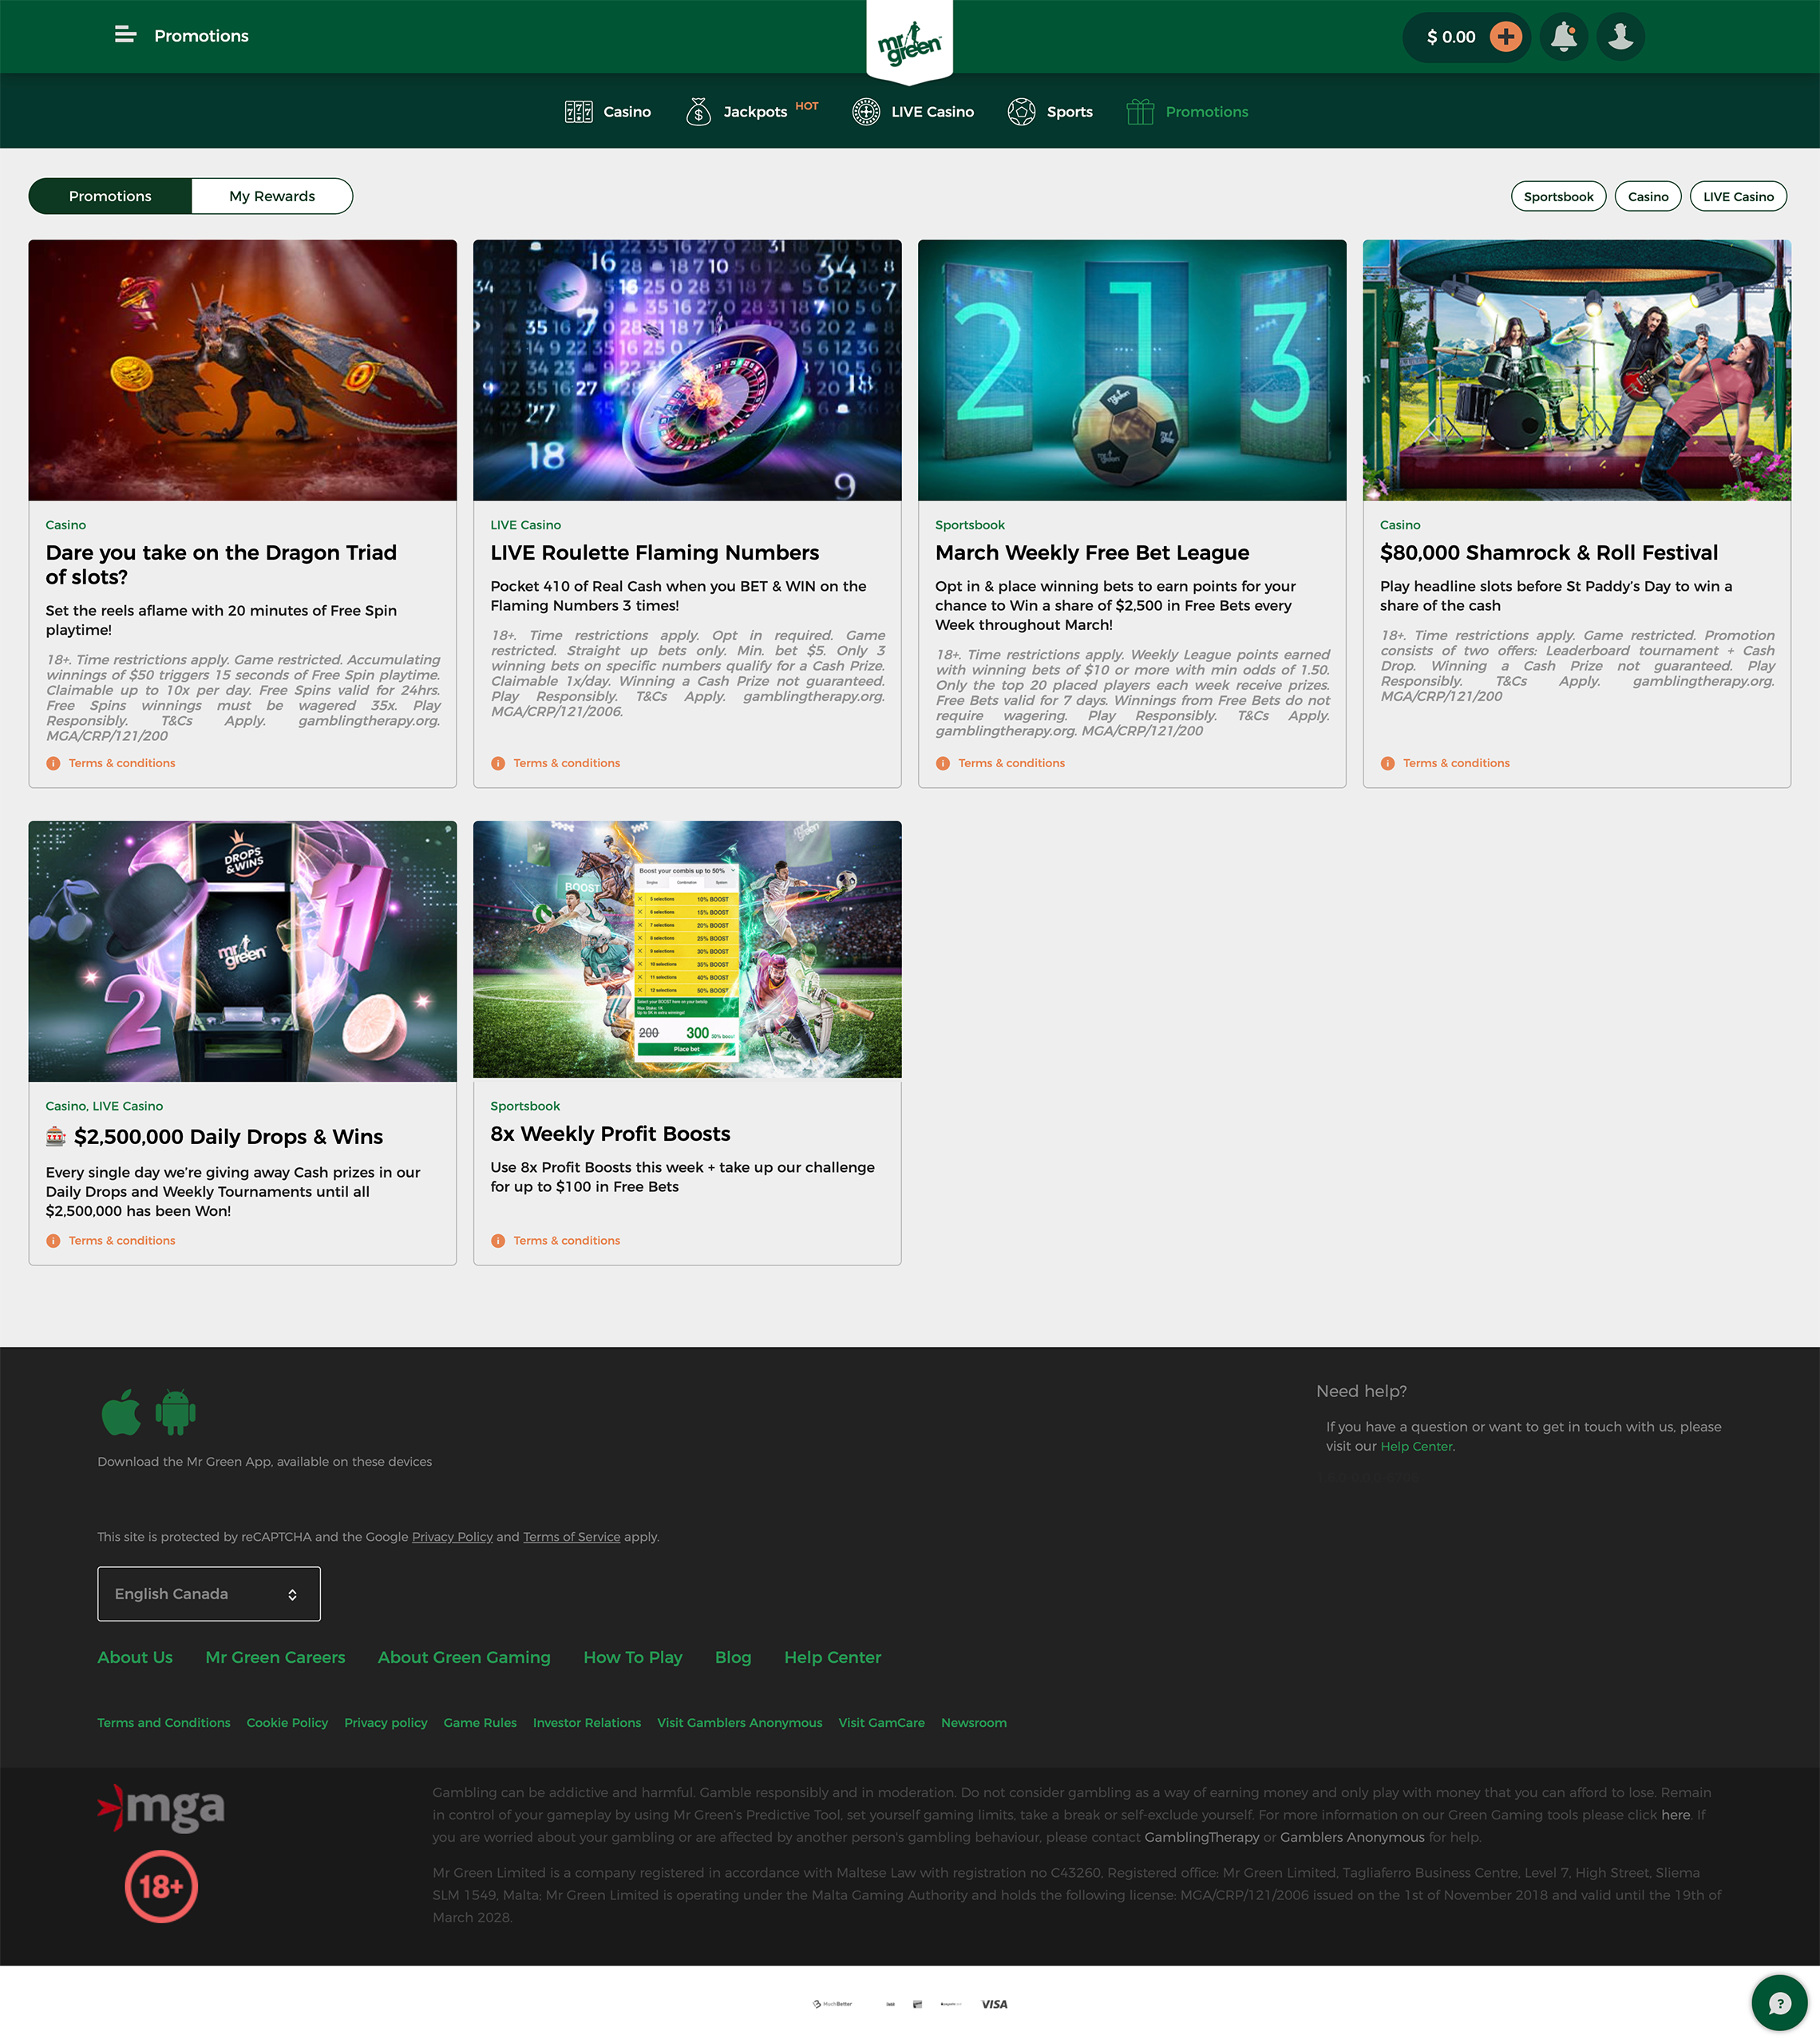
Task: Open Casino in main navigation
Action: [x=627, y=112]
